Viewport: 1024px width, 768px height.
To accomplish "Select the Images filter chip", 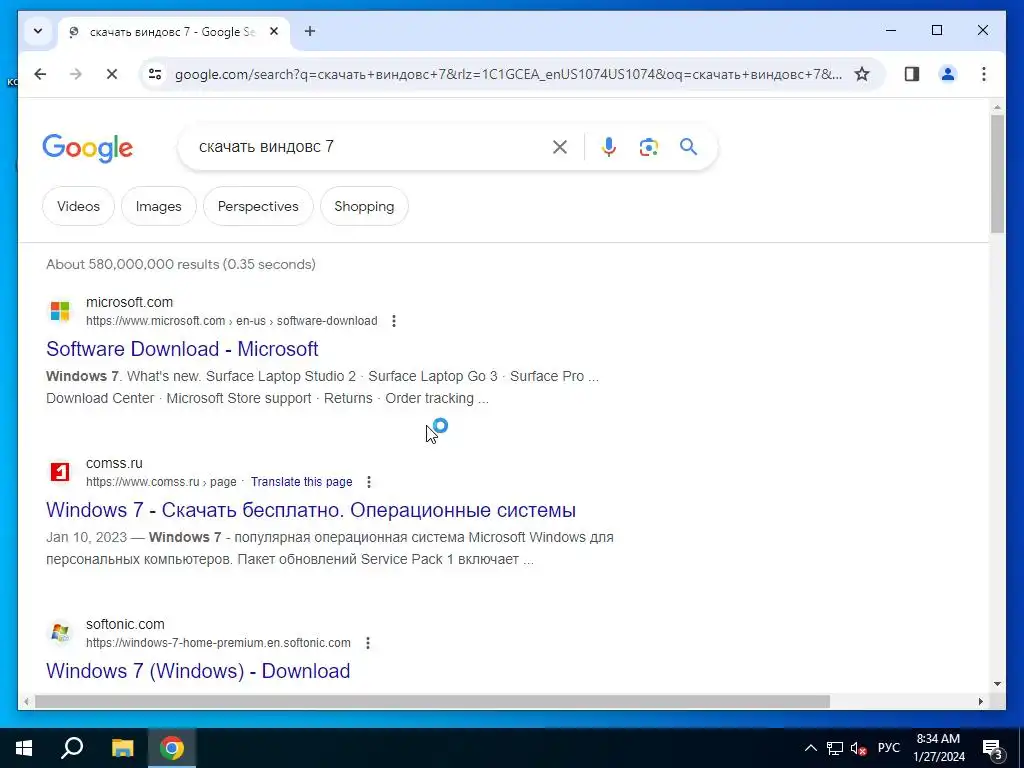I will tap(159, 206).
